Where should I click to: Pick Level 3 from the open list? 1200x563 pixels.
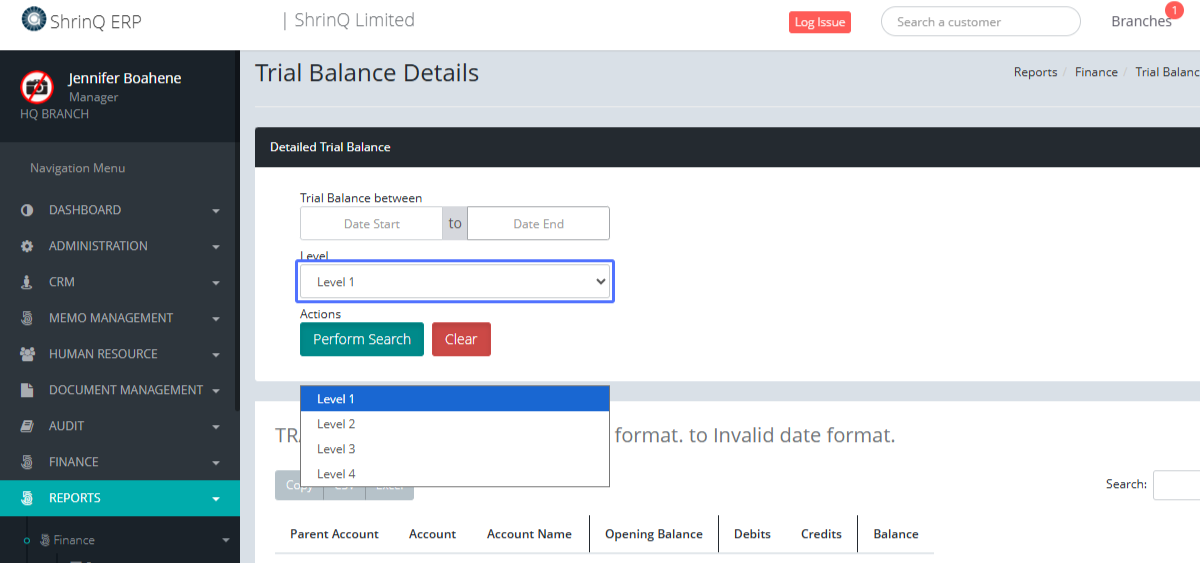pos(336,449)
